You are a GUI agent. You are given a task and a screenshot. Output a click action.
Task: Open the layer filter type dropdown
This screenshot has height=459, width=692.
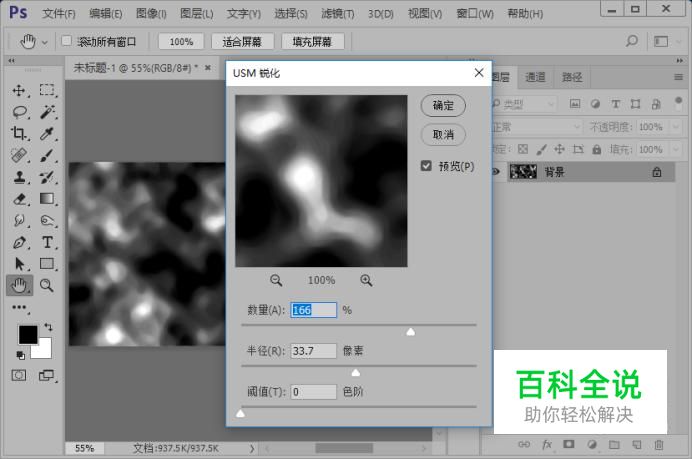tap(524, 104)
